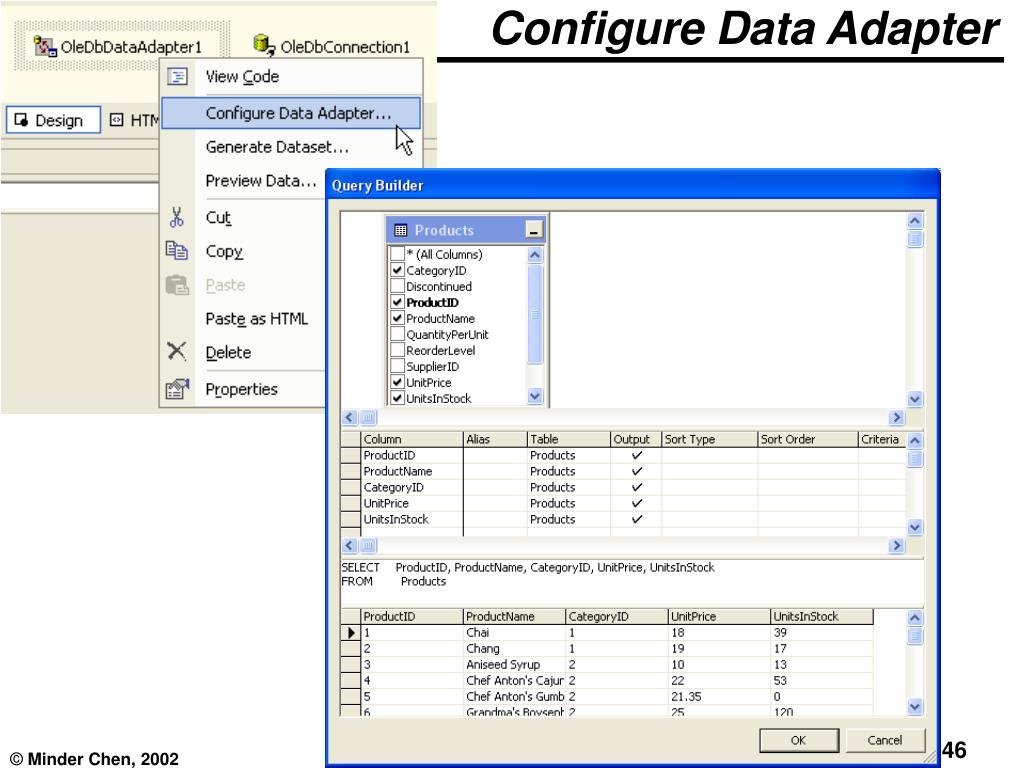
Task: Click grid pane horizontal scroll right arrow
Action: pyautogui.click(x=897, y=545)
